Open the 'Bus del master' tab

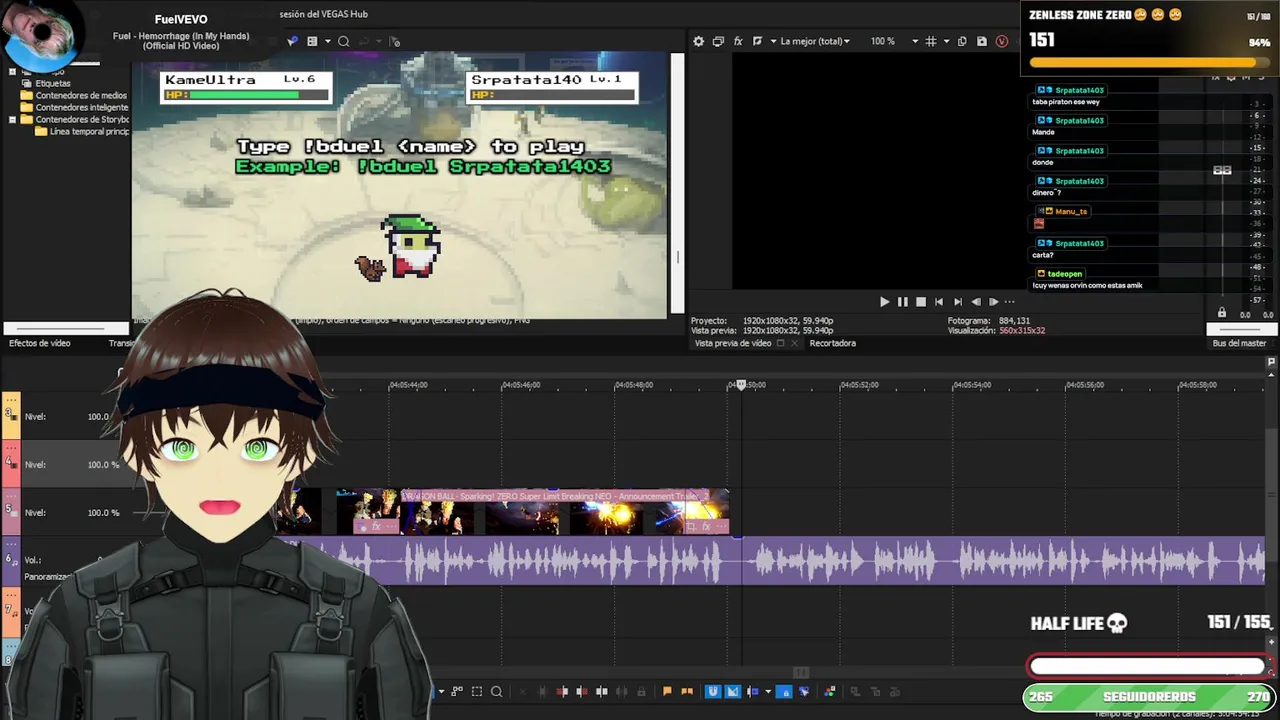(1239, 343)
